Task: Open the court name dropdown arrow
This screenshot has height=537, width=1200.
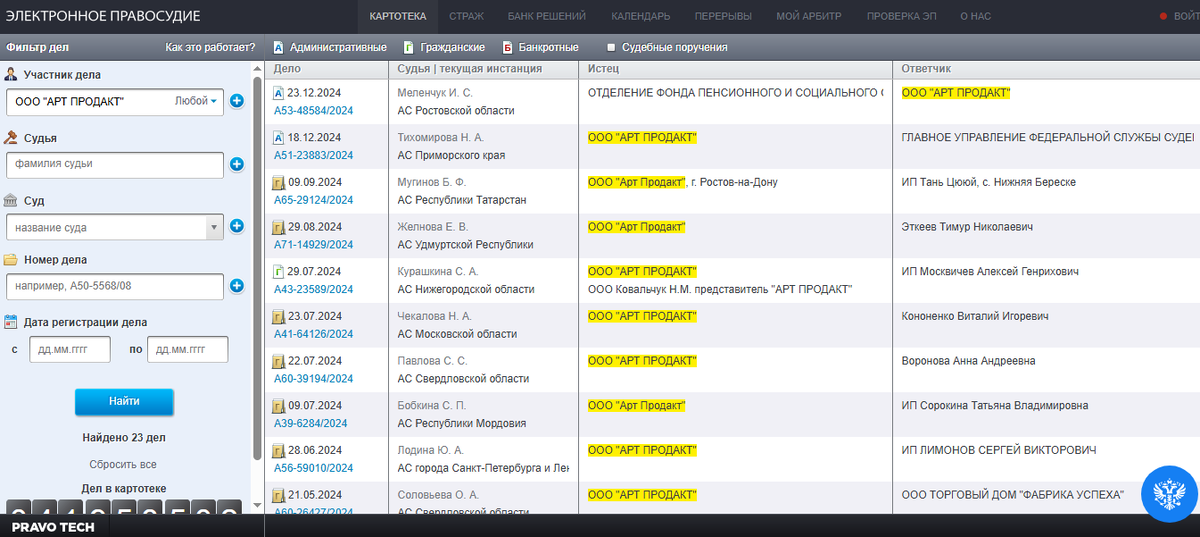Action: [x=214, y=227]
